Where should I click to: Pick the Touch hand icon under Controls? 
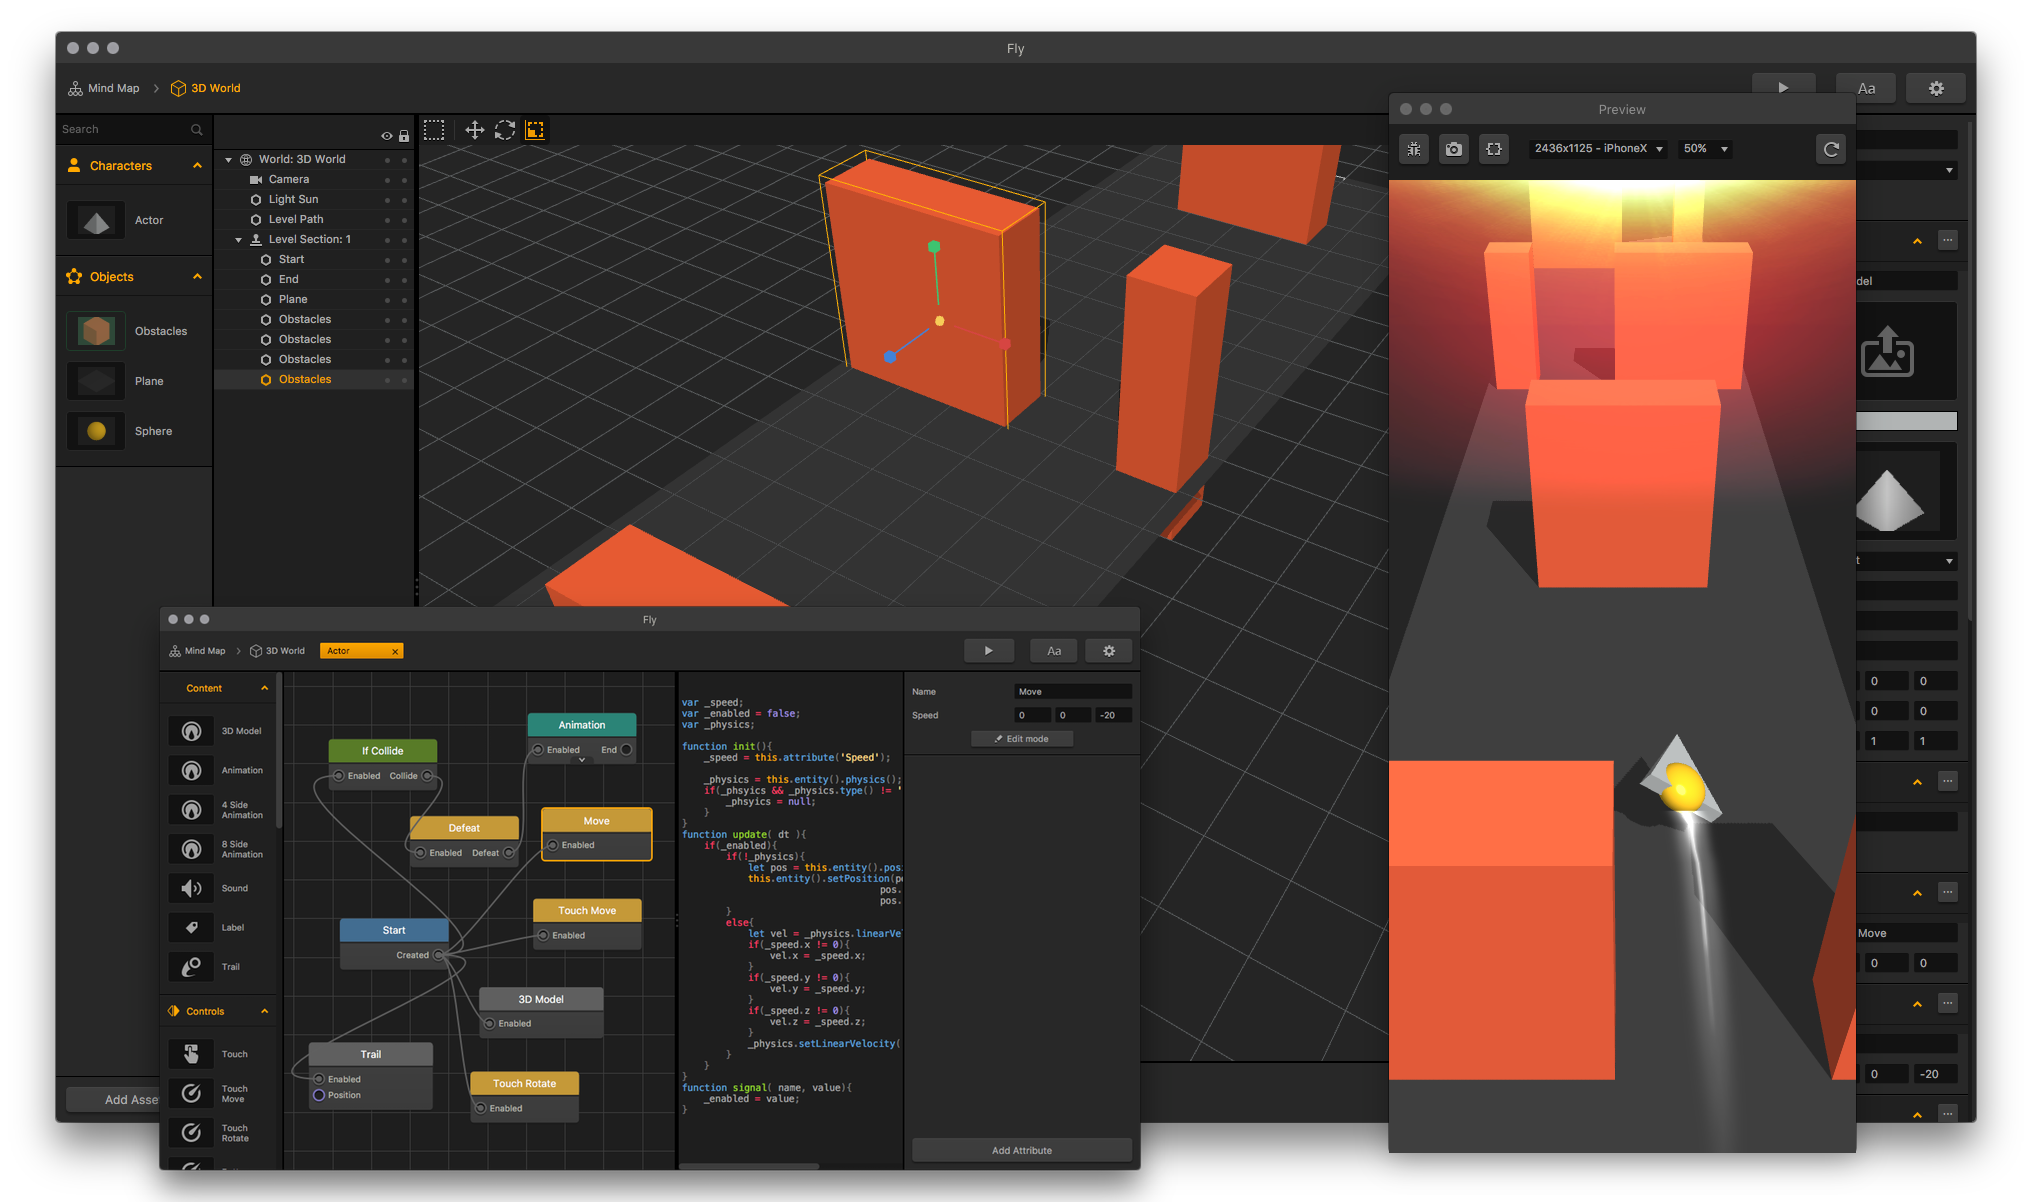pyautogui.click(x=191, y=1054)
